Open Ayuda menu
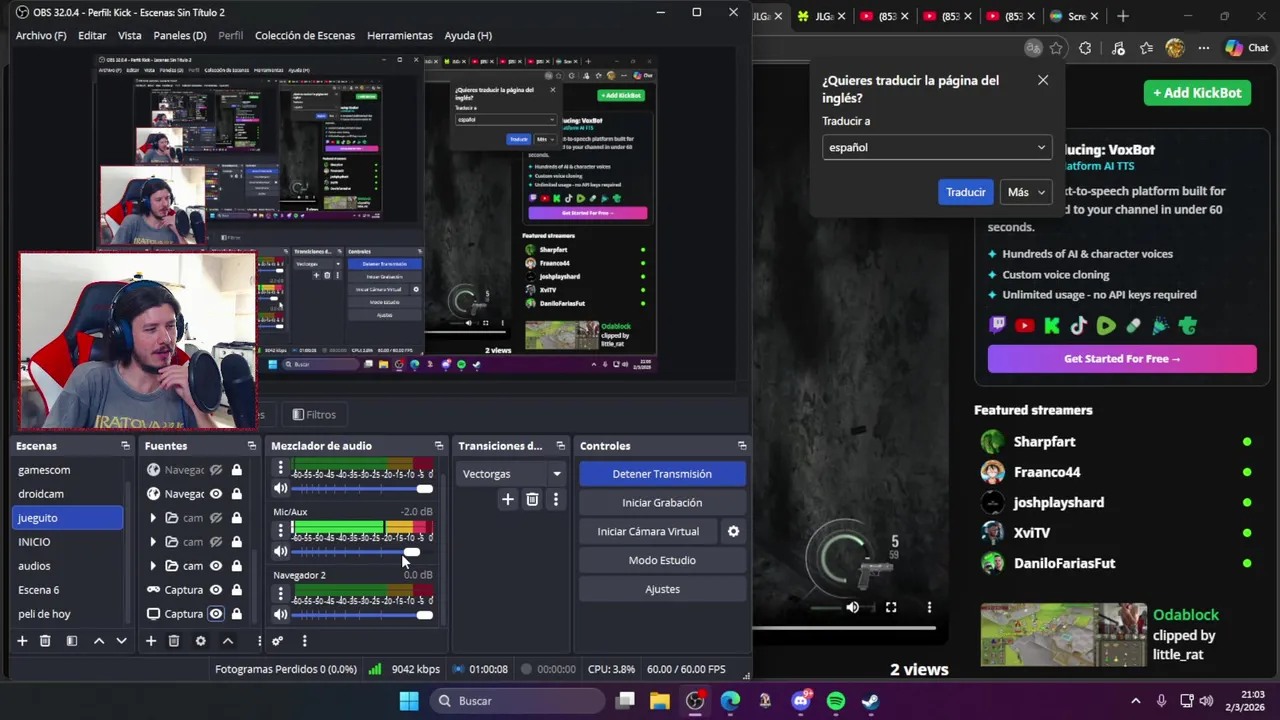 (468, 35)
